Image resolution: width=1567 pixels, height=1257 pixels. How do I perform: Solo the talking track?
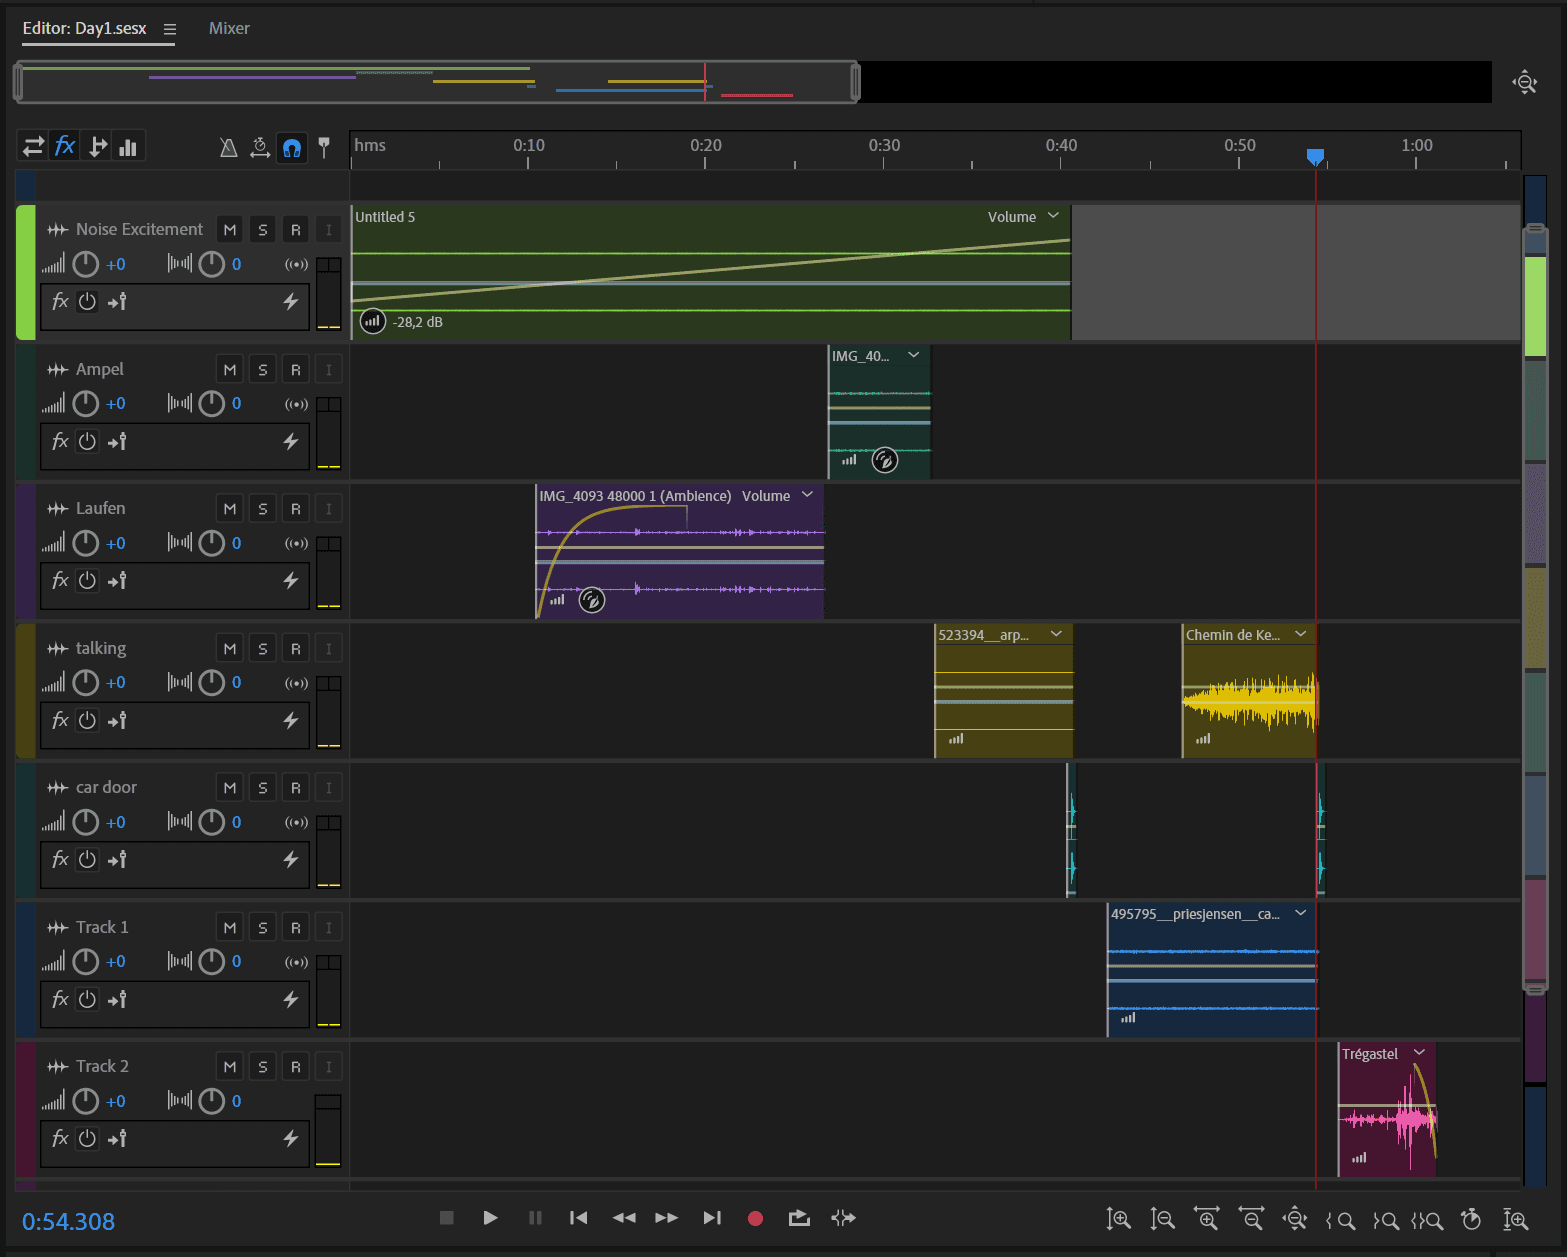pos(263,649)
